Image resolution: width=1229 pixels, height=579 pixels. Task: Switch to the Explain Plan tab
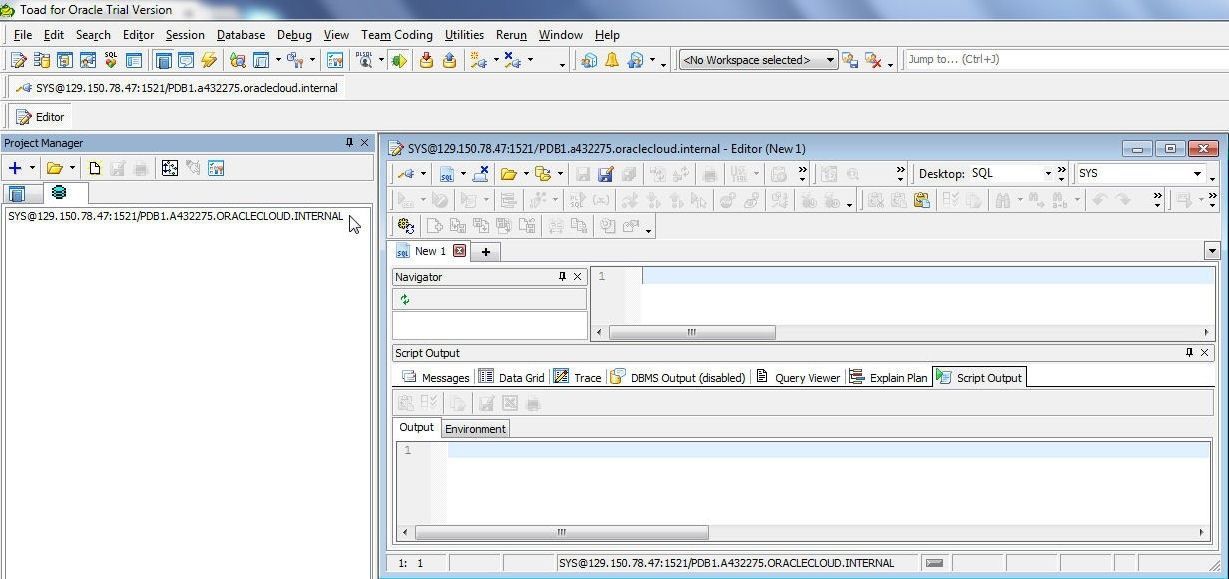pos(888,377)
